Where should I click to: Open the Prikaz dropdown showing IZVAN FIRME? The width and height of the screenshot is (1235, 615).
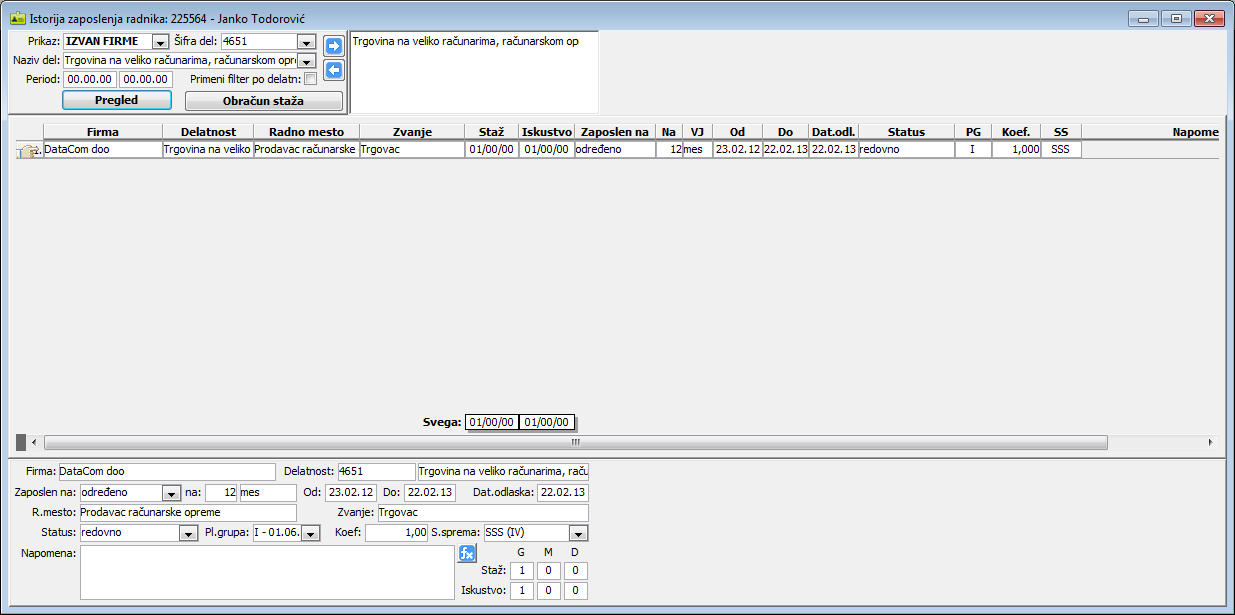pos(160,42)
